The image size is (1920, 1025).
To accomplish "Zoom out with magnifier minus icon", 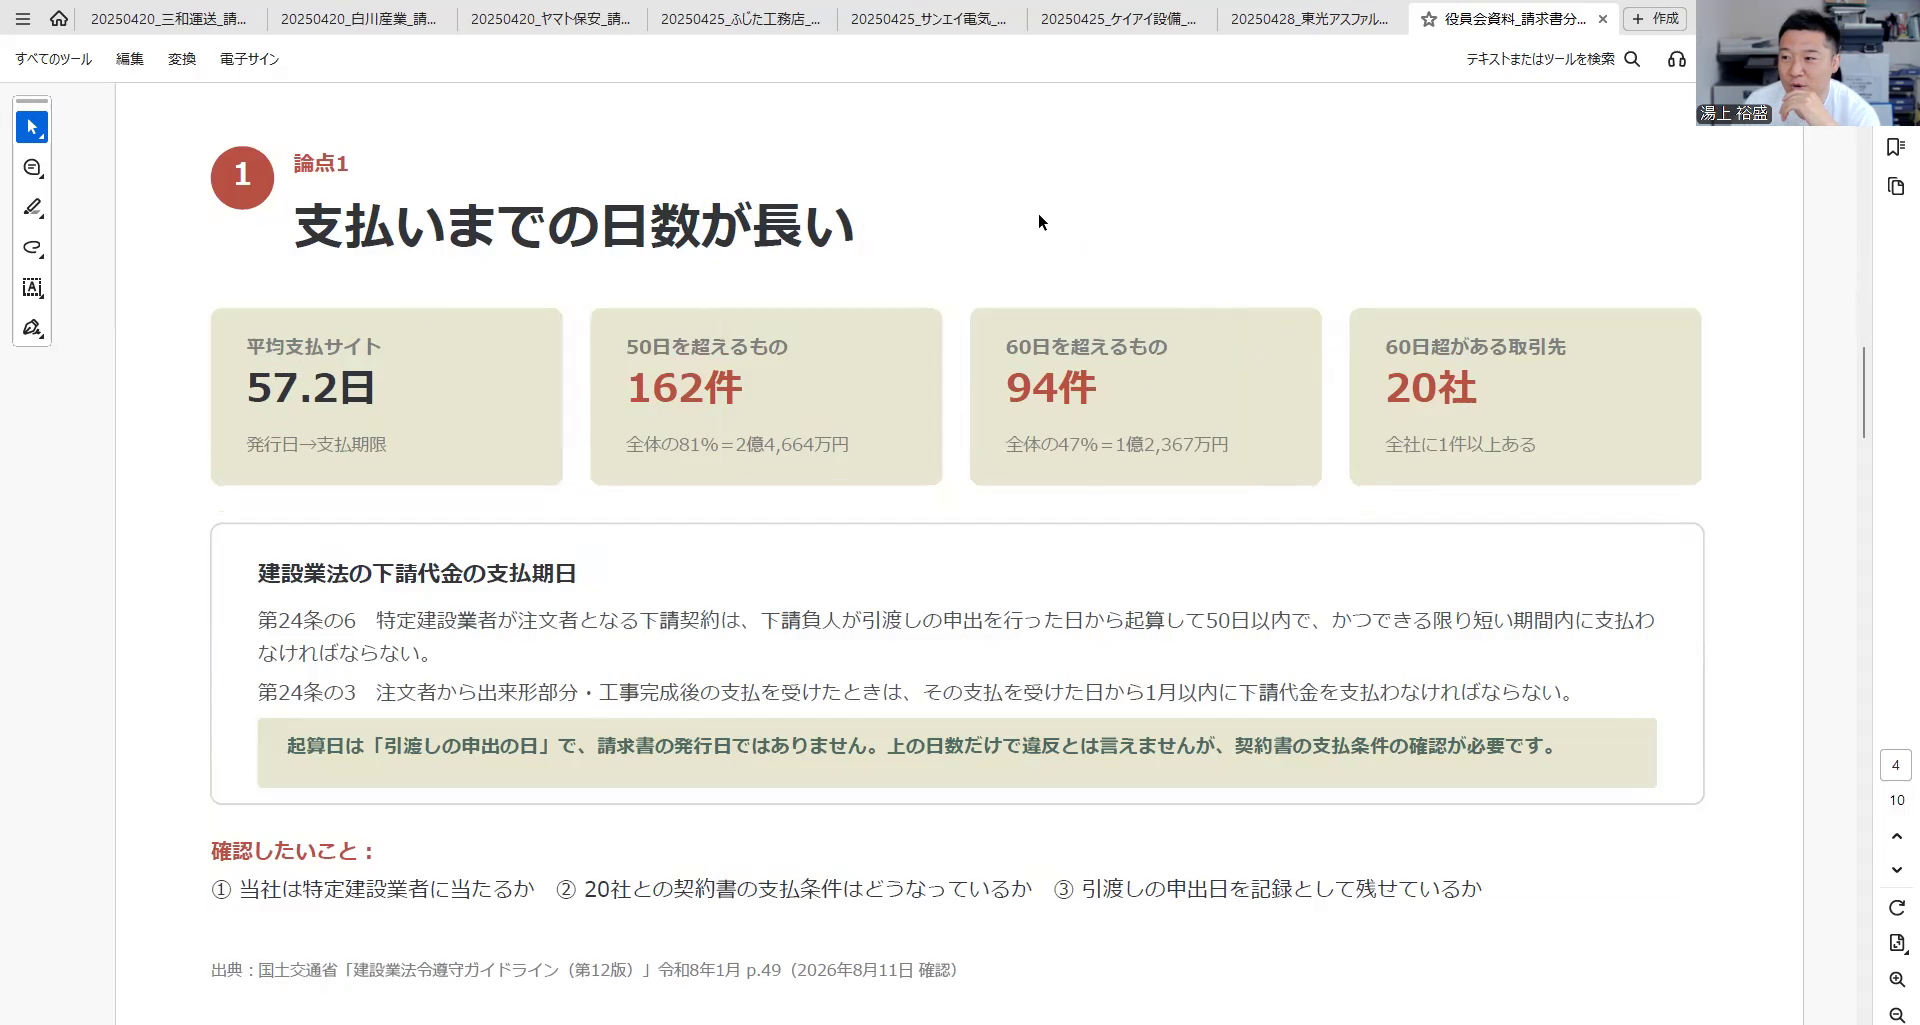I will (x=1897, y=1015).
